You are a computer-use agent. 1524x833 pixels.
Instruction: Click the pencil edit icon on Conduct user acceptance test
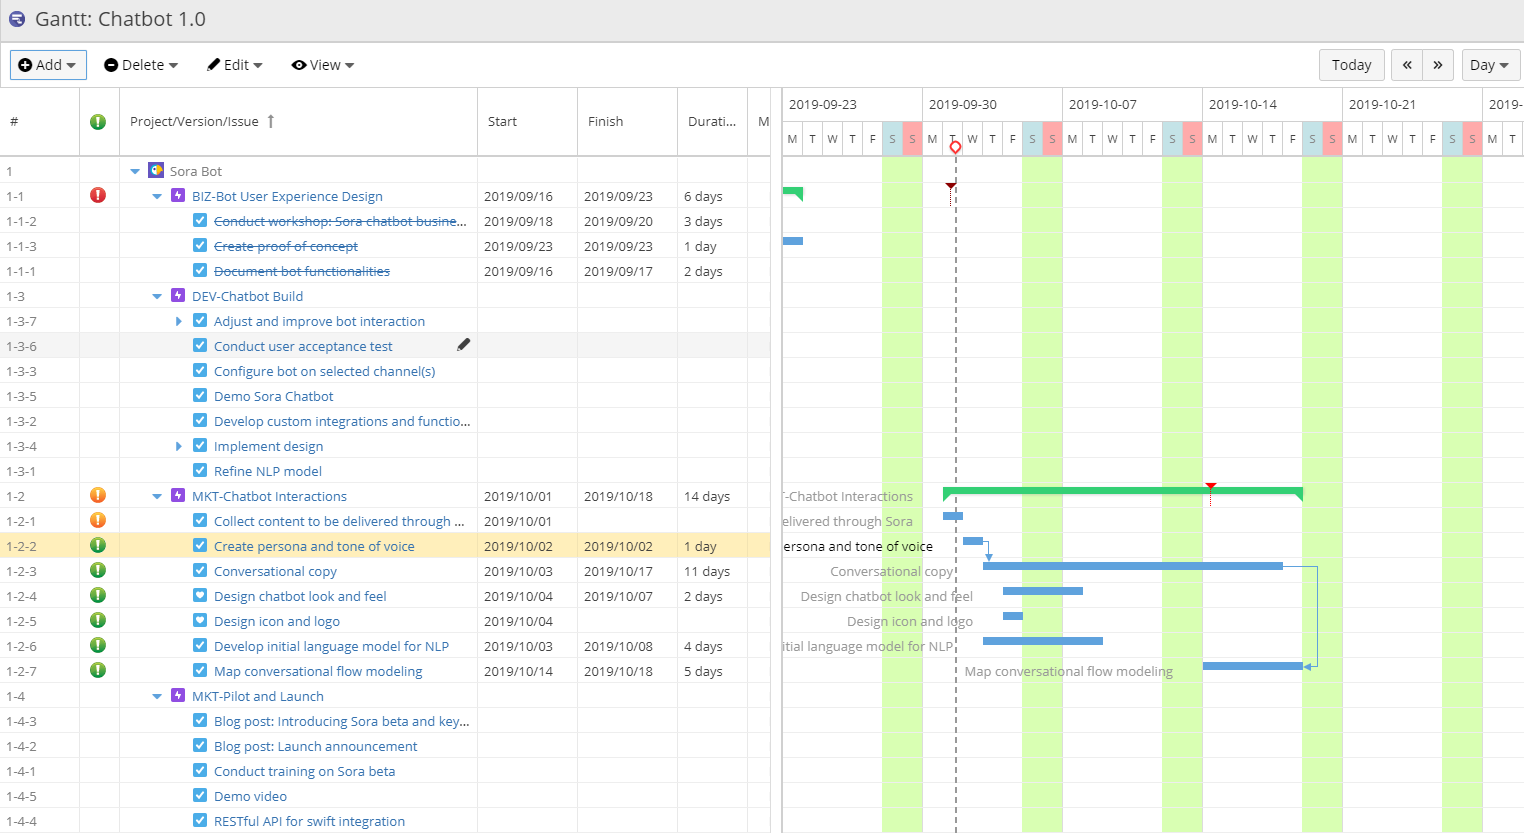click(x=463, y=343)
